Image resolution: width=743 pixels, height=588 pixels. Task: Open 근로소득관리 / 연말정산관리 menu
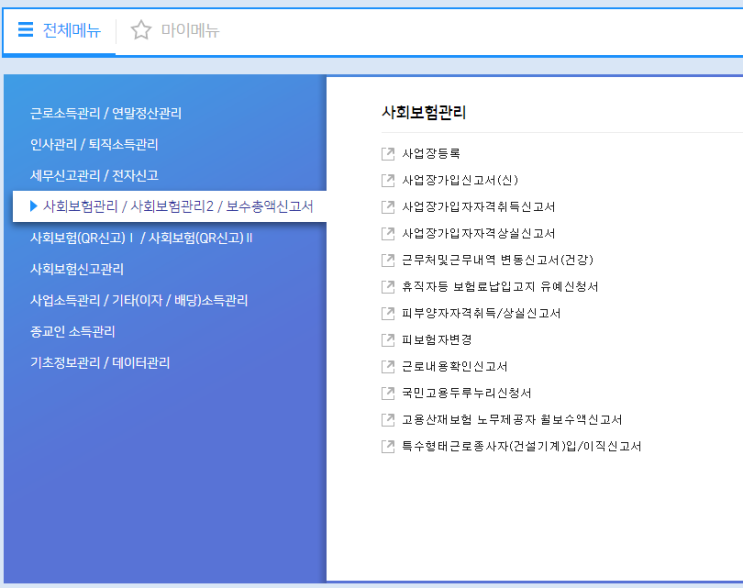106,113
